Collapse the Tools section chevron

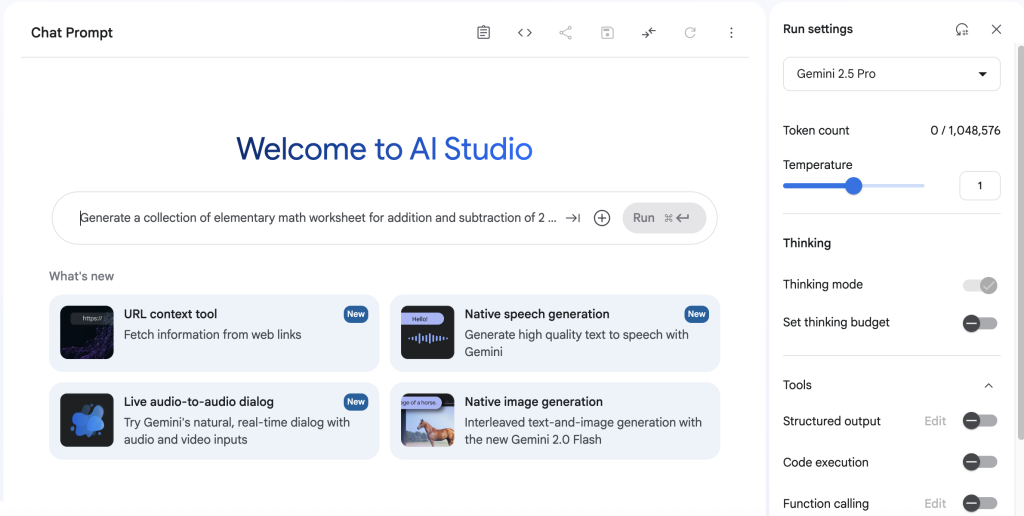(988, 386)
